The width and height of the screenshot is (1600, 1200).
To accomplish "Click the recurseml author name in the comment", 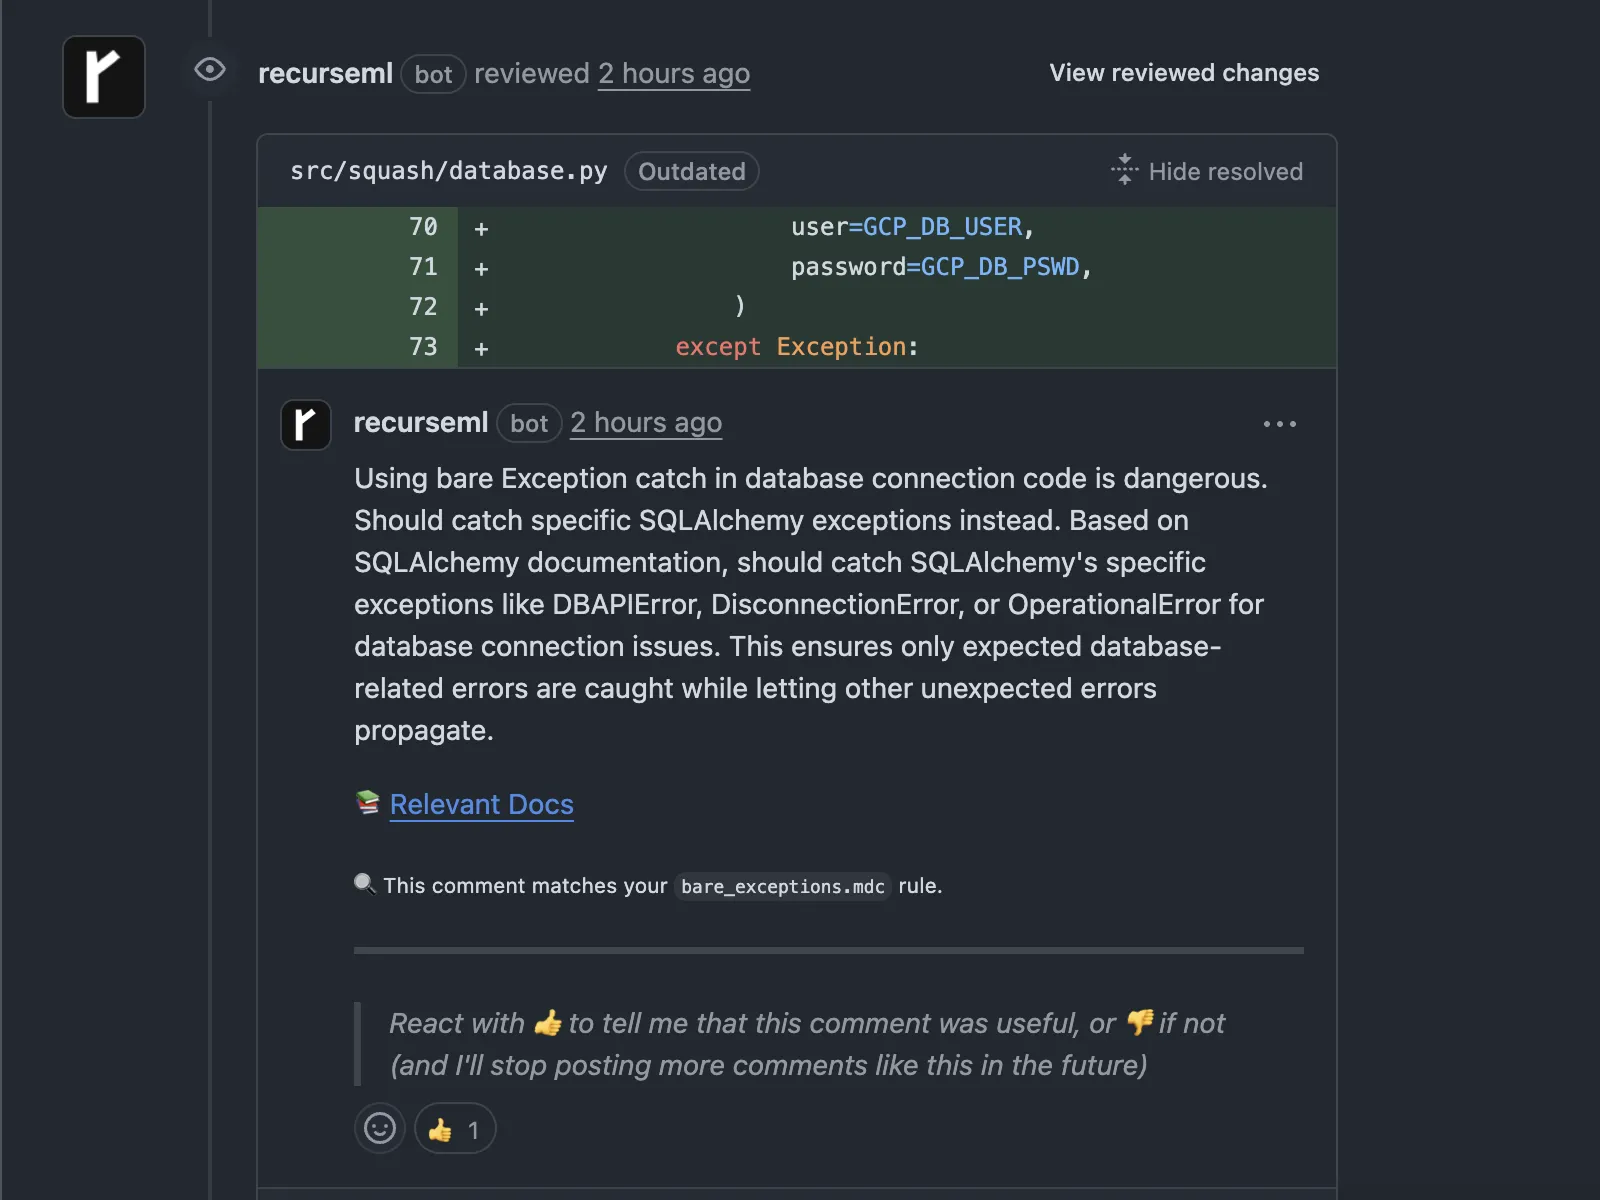I will tap(421, 423).
